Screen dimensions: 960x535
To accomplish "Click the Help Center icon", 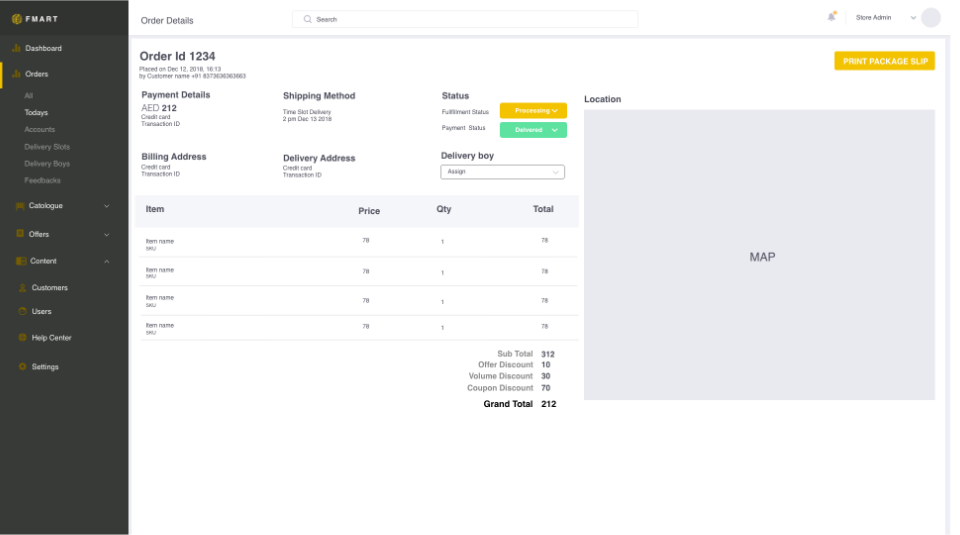I will [23, 338].
